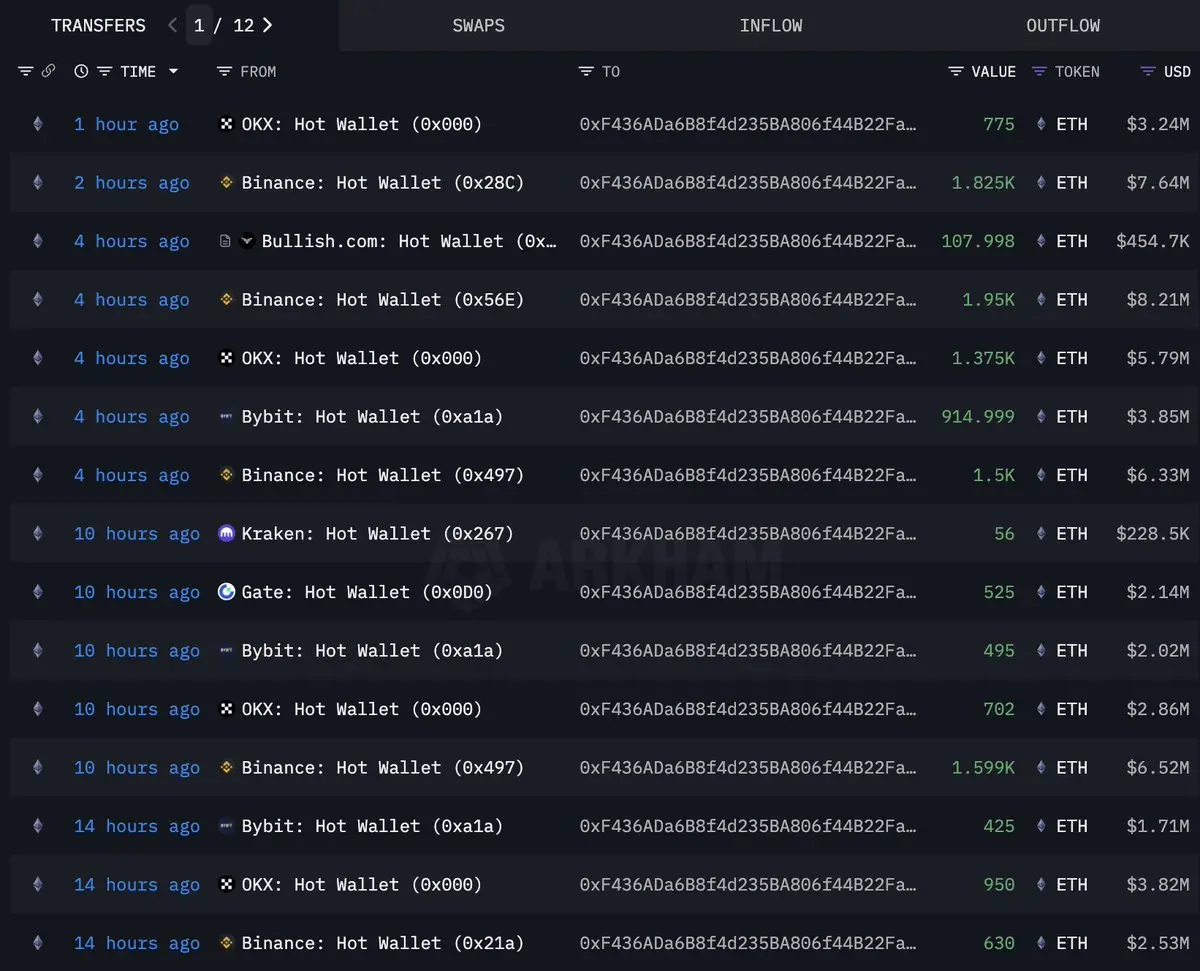This screenshot has height=971, width=1200.
Task: Open the '2 hours ago' transaction link
Action: [x=131, y=182]
